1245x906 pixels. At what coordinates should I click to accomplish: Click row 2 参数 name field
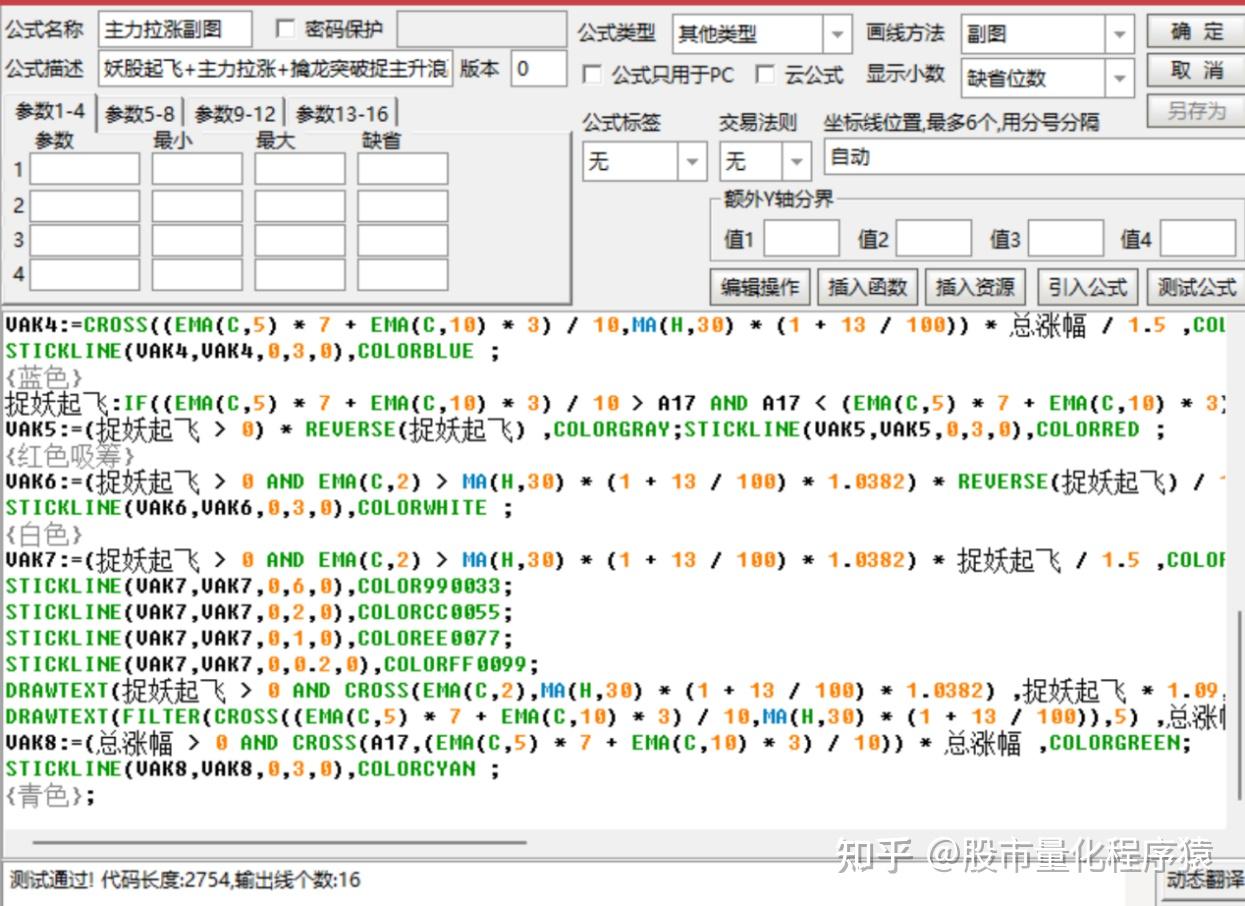(x=84, y=206)
